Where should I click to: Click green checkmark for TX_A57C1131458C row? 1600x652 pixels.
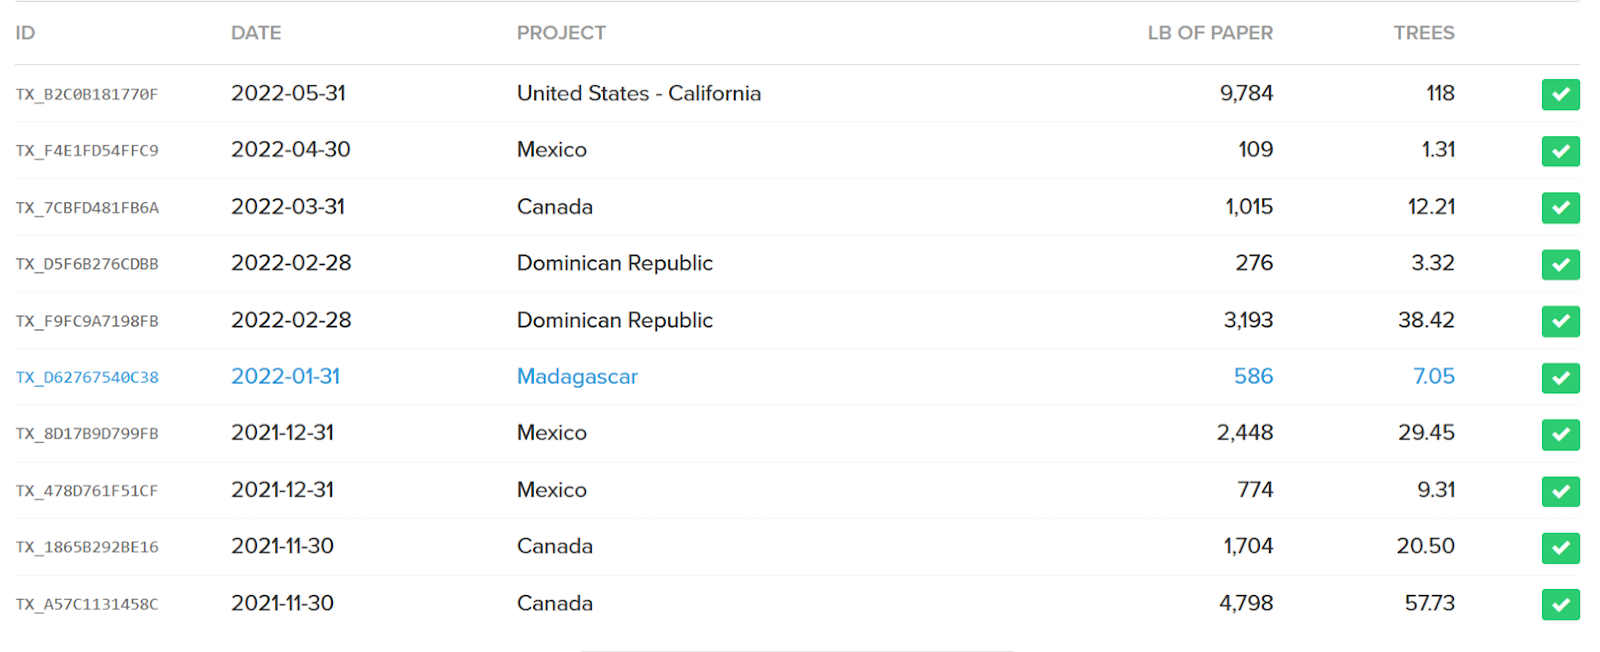[x=1560, y=604]
